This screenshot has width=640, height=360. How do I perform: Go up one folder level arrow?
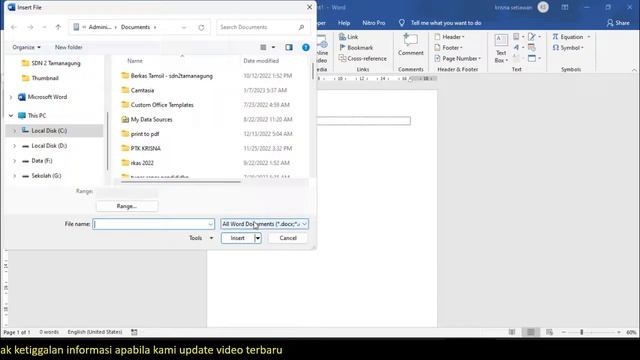[x=58, y=27]
